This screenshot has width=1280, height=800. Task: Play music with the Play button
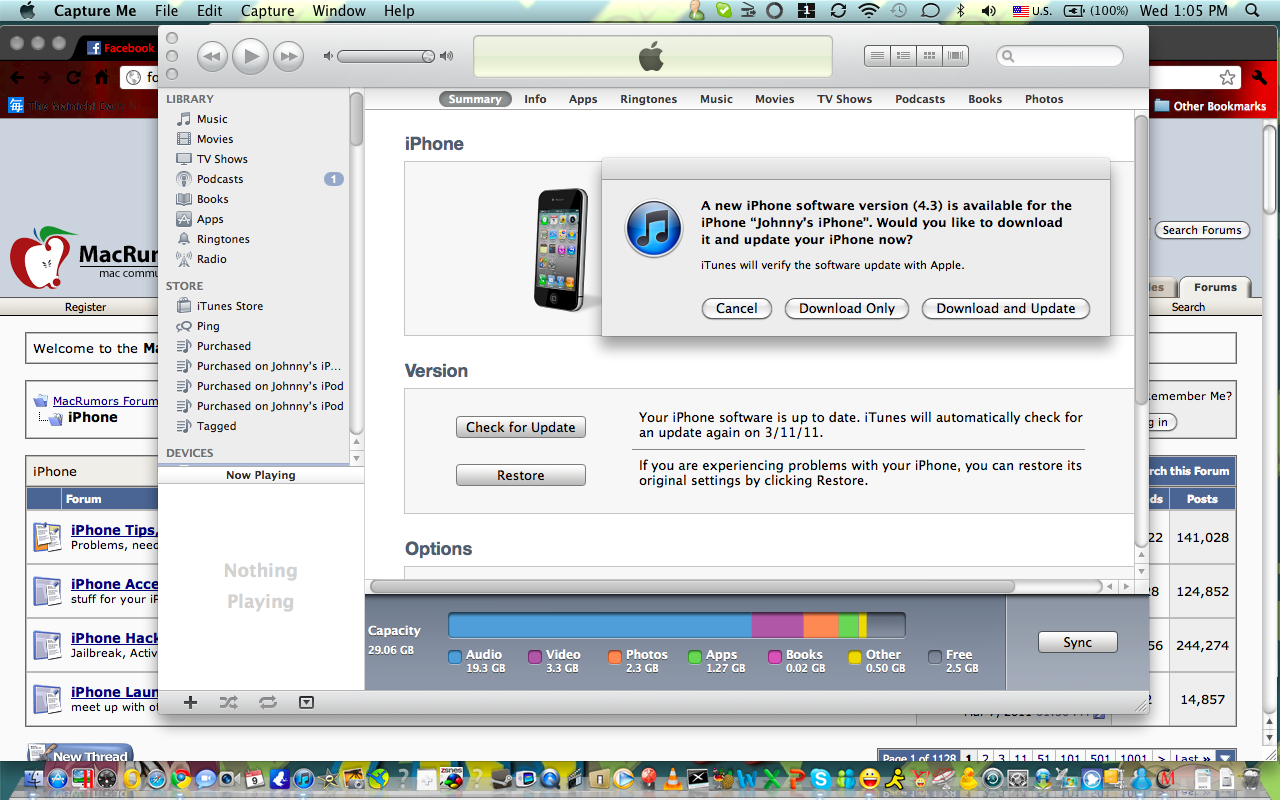coord(250,56)
